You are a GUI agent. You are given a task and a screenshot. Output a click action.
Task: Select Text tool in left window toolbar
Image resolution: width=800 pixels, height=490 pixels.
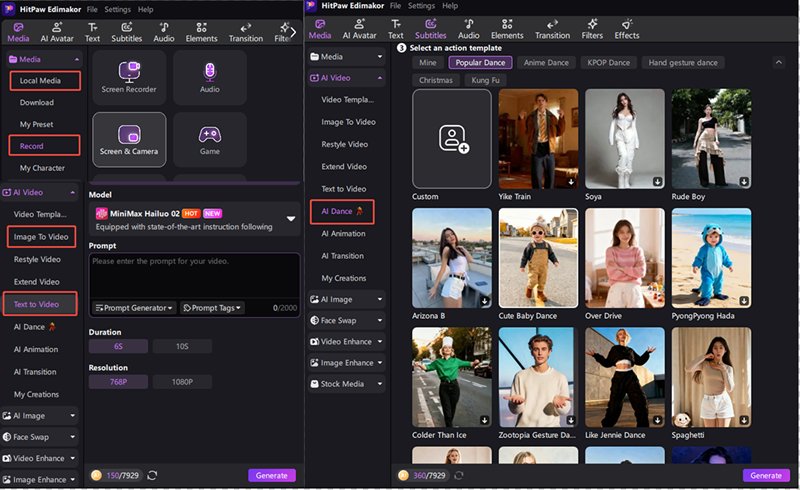click(x=92, y=32)
